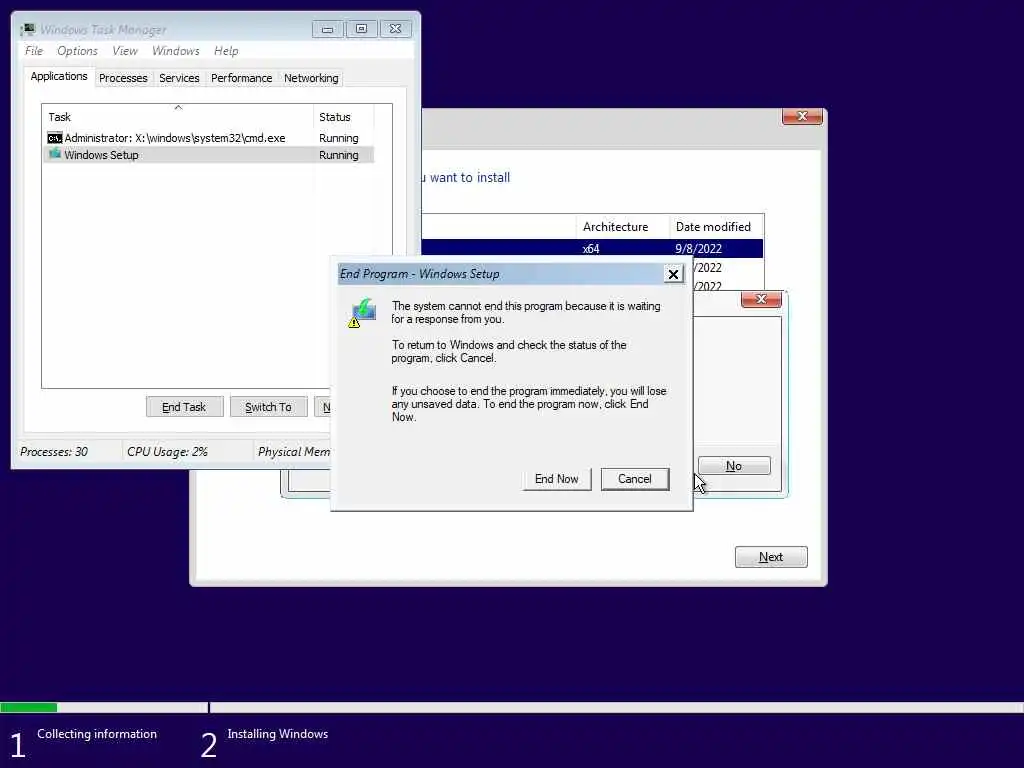Close the Windows Setup window
Viewport: 1024px width, 768px height.
(x=802, y=116)
